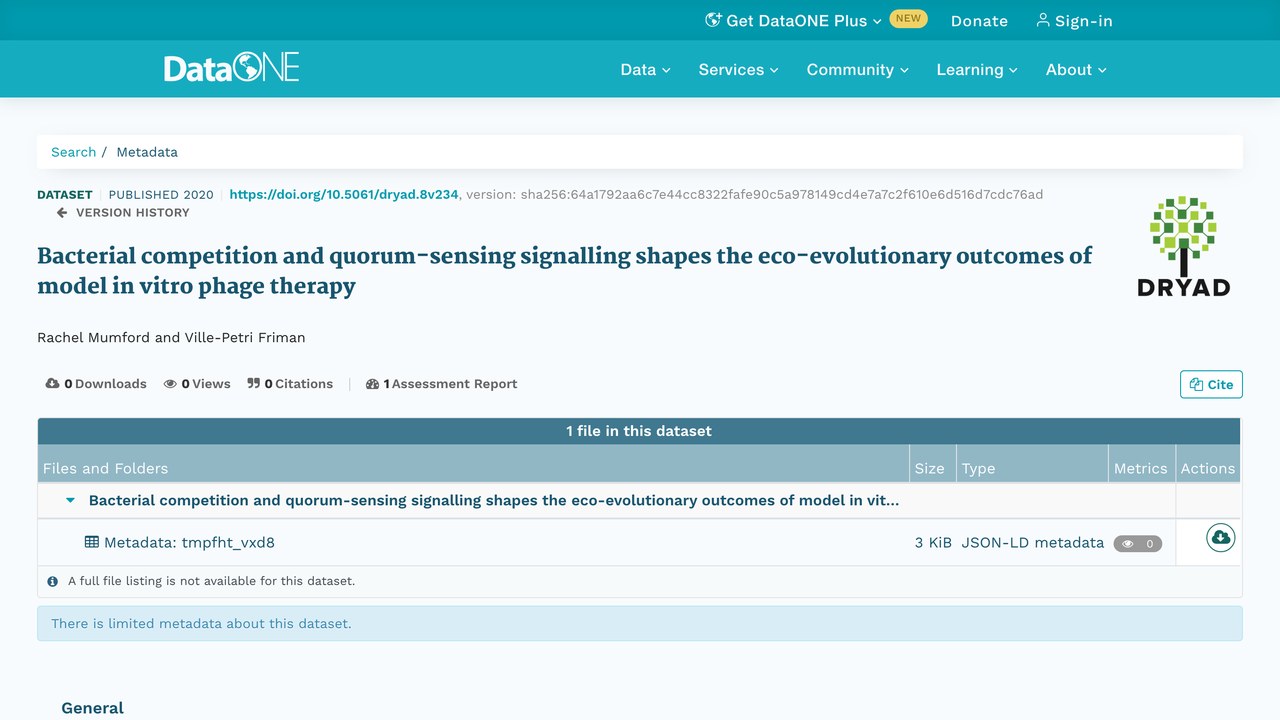Click the Sign-in link text
1280x720 pixels.
[x=1084, y=21]
